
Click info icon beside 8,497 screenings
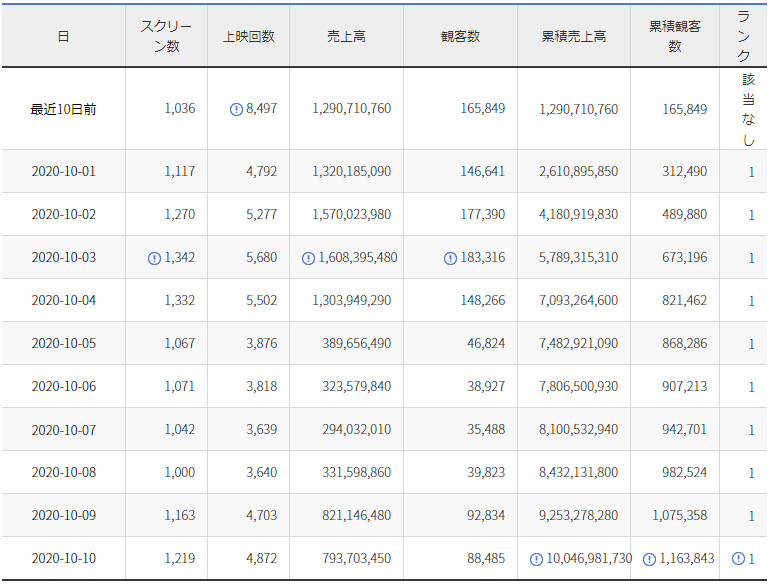click(236, 110)
